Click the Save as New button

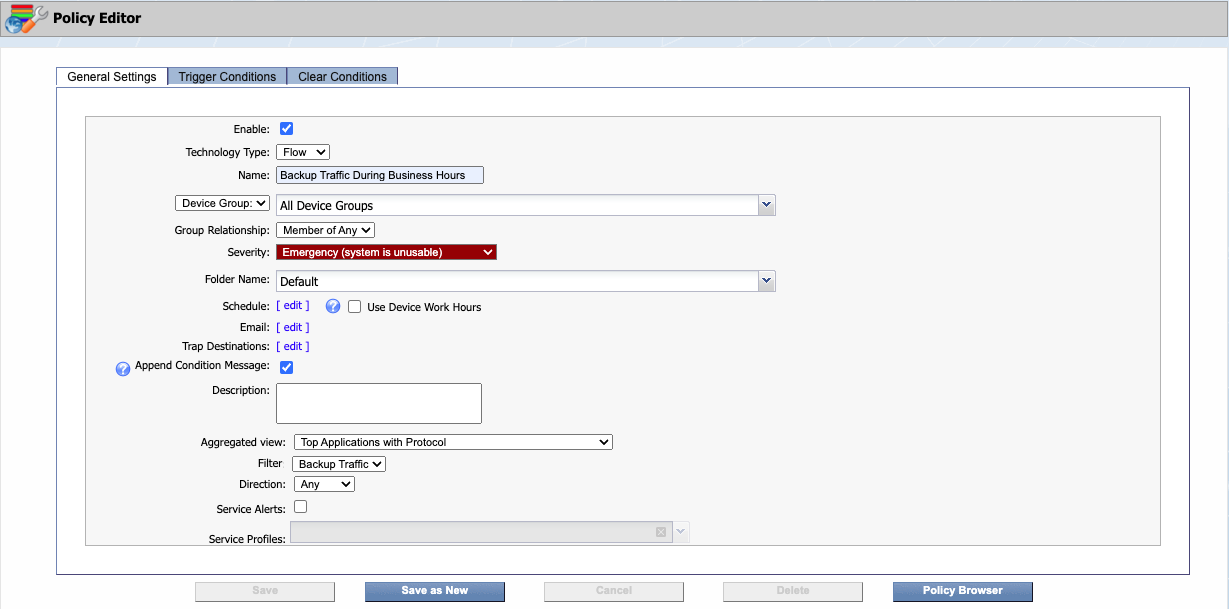coord(435,591)
